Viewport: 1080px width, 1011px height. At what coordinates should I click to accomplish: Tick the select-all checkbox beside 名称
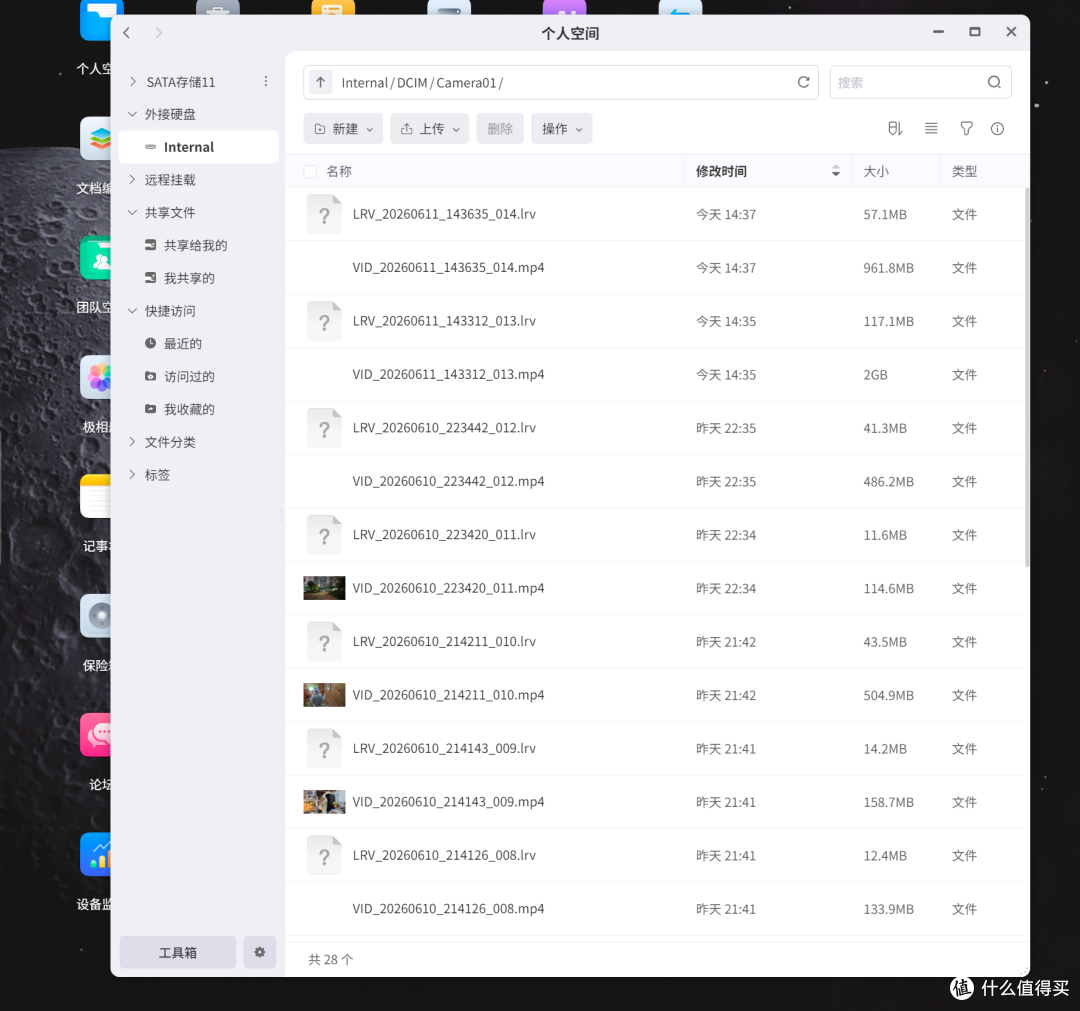coord(311,171)
